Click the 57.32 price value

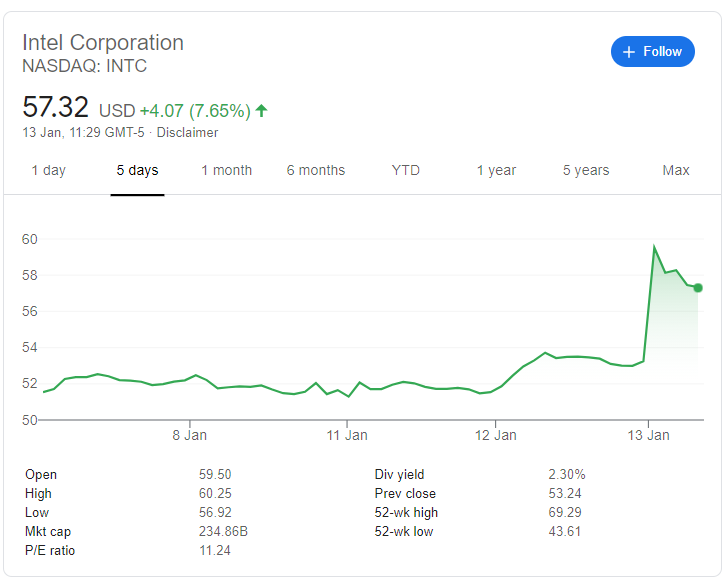coord(55,107)
